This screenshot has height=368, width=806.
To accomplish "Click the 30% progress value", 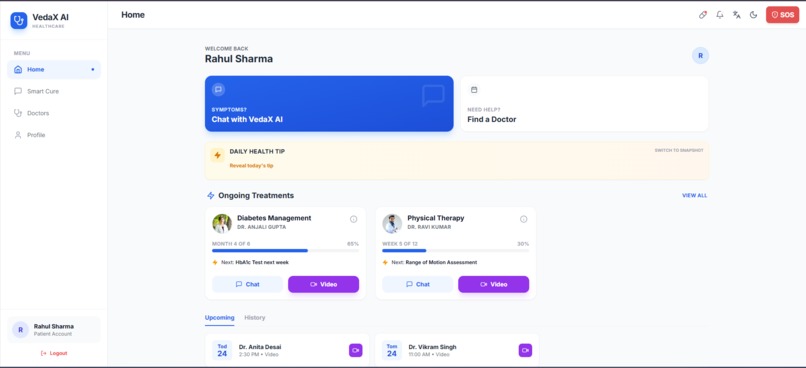I will (x=523, y=244).
